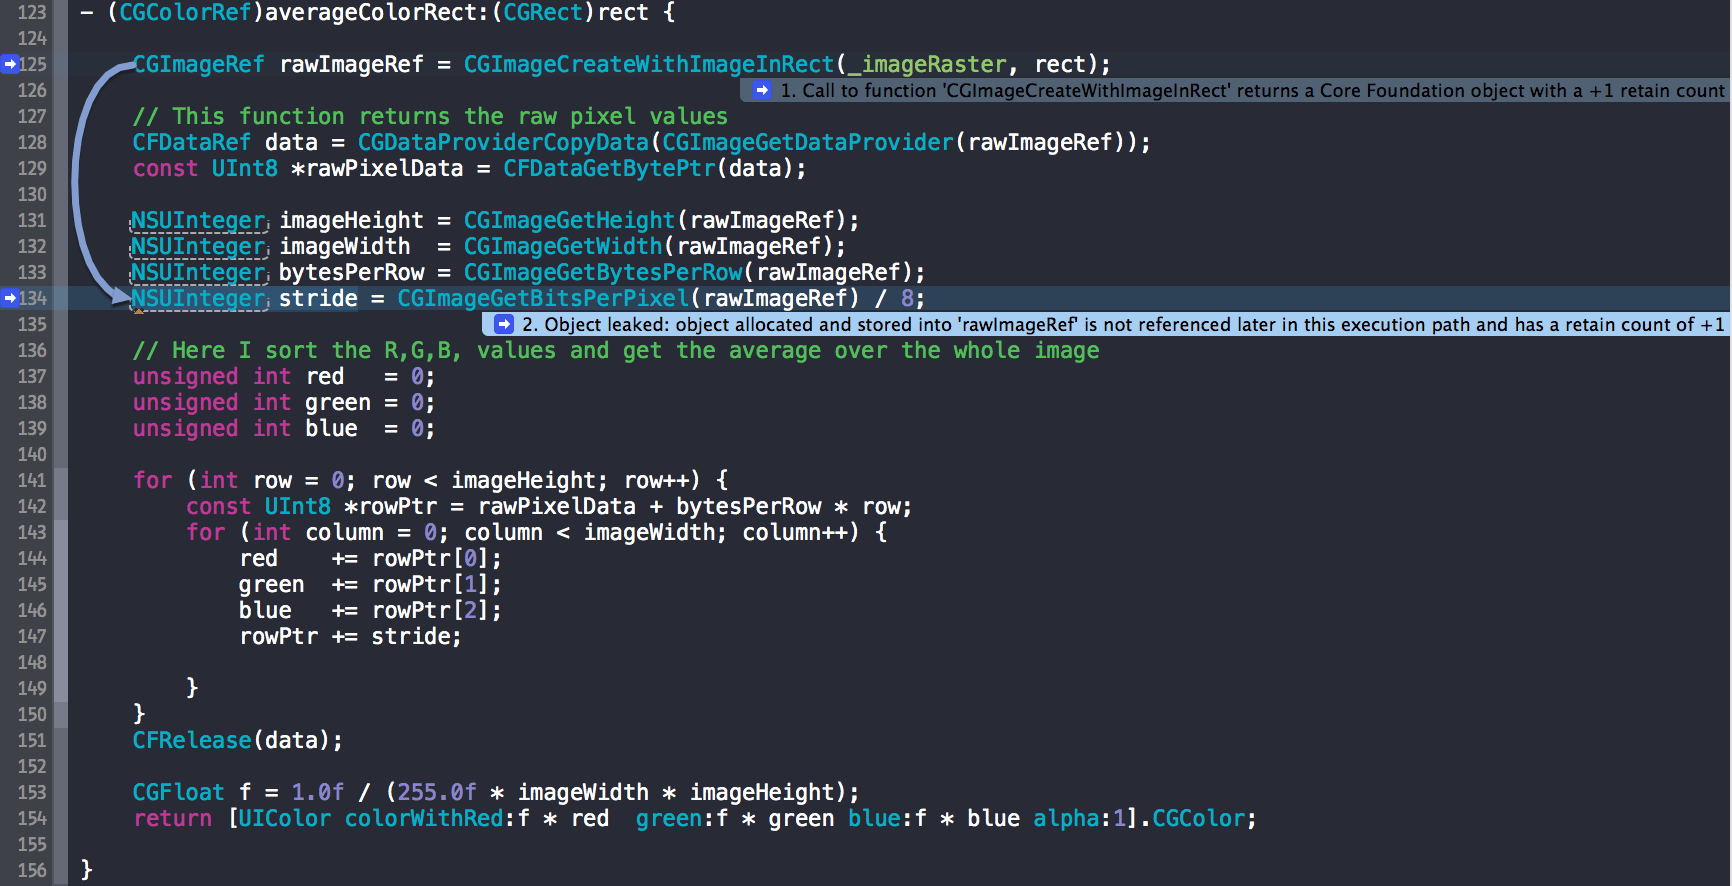Click the arrow icon in the step 2 annotation

click(x=504, y=324)
